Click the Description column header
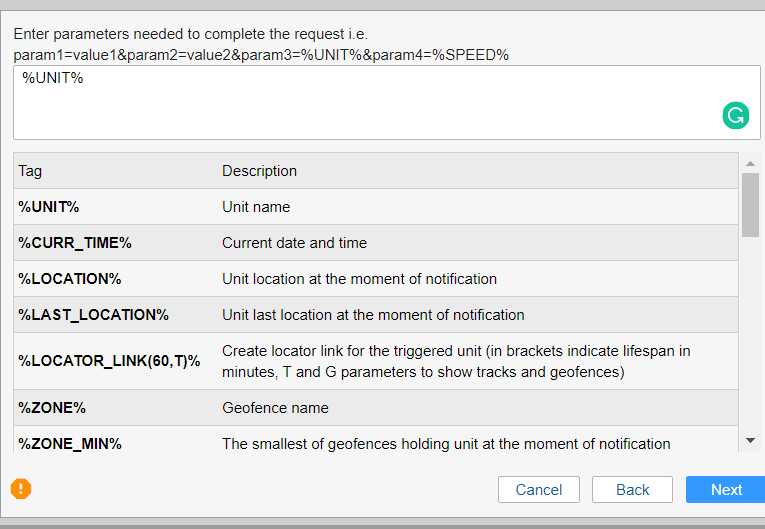Viewport: 765px width, 529px height. tap(259, 171)
